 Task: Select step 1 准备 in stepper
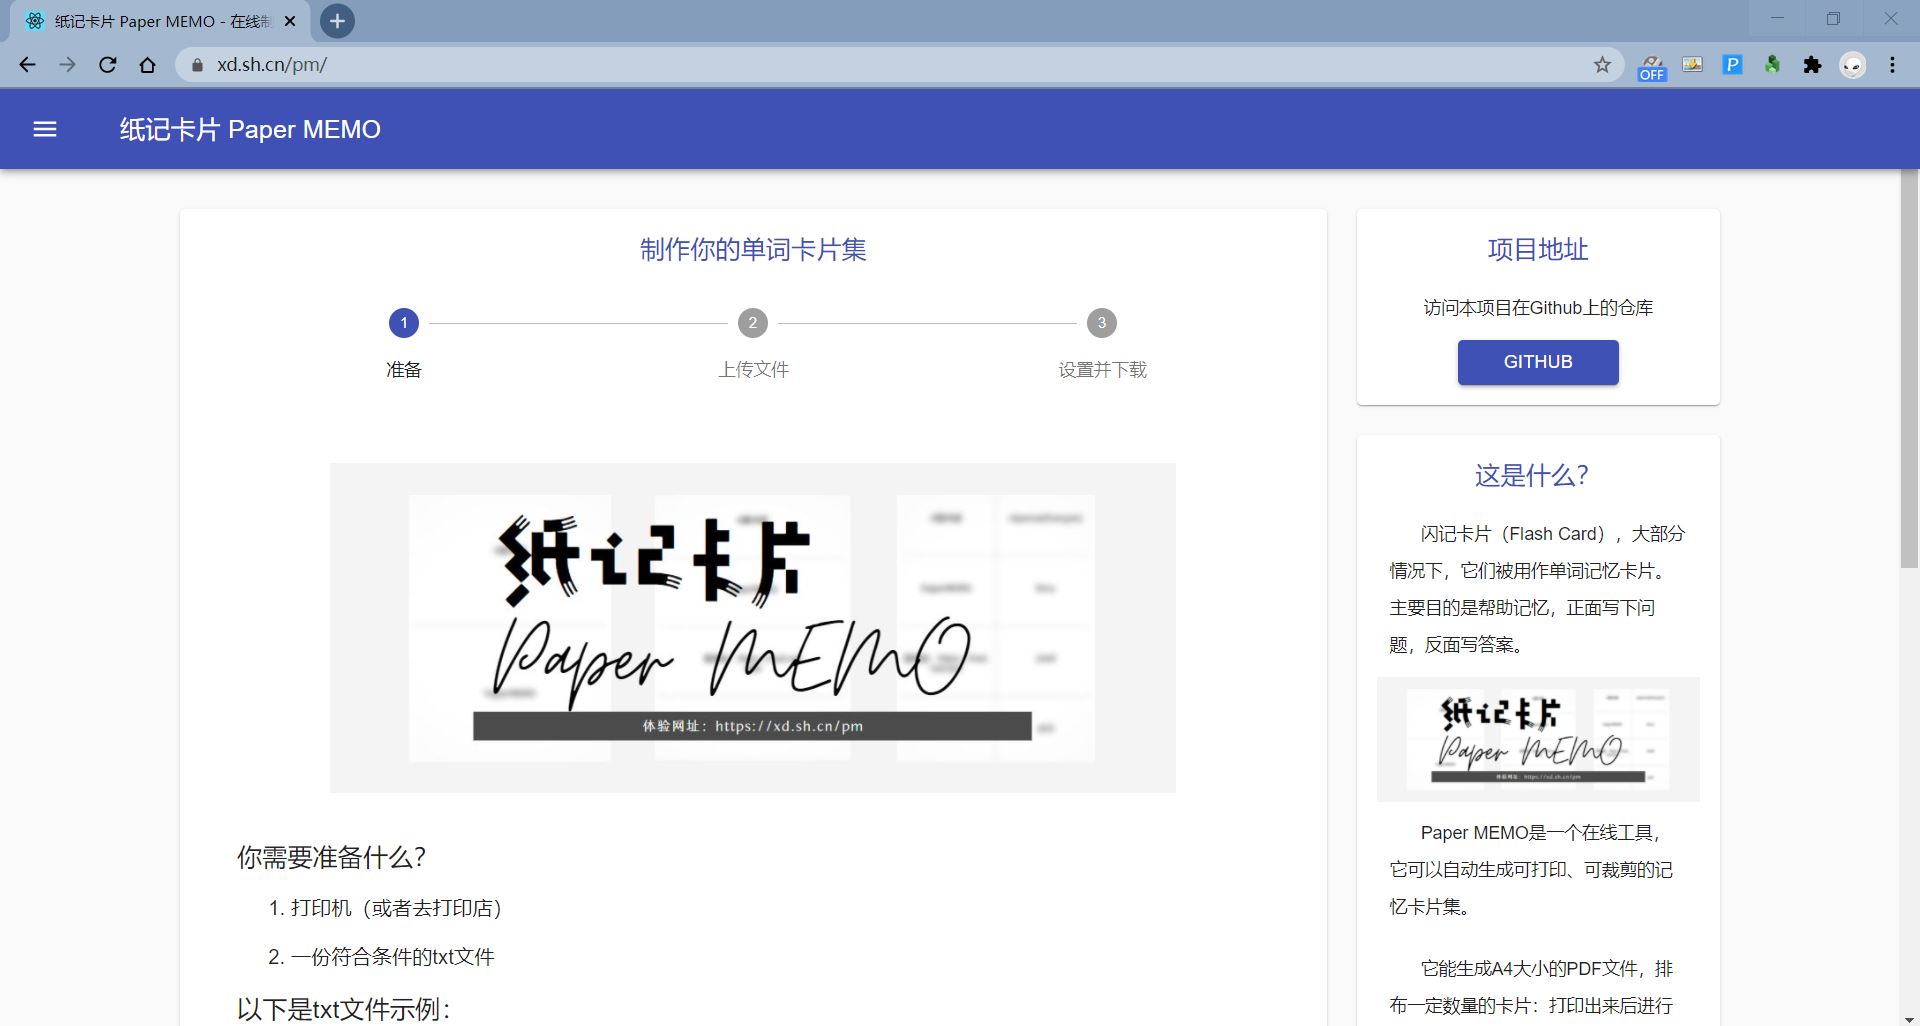coord(404,323)
